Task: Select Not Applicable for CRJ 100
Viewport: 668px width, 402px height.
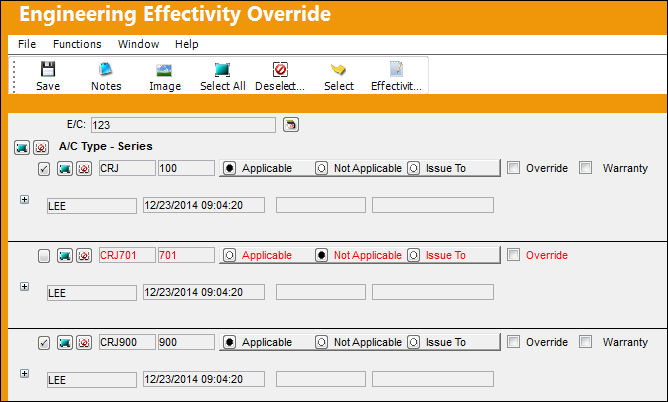Action: [x=321, y=168]
